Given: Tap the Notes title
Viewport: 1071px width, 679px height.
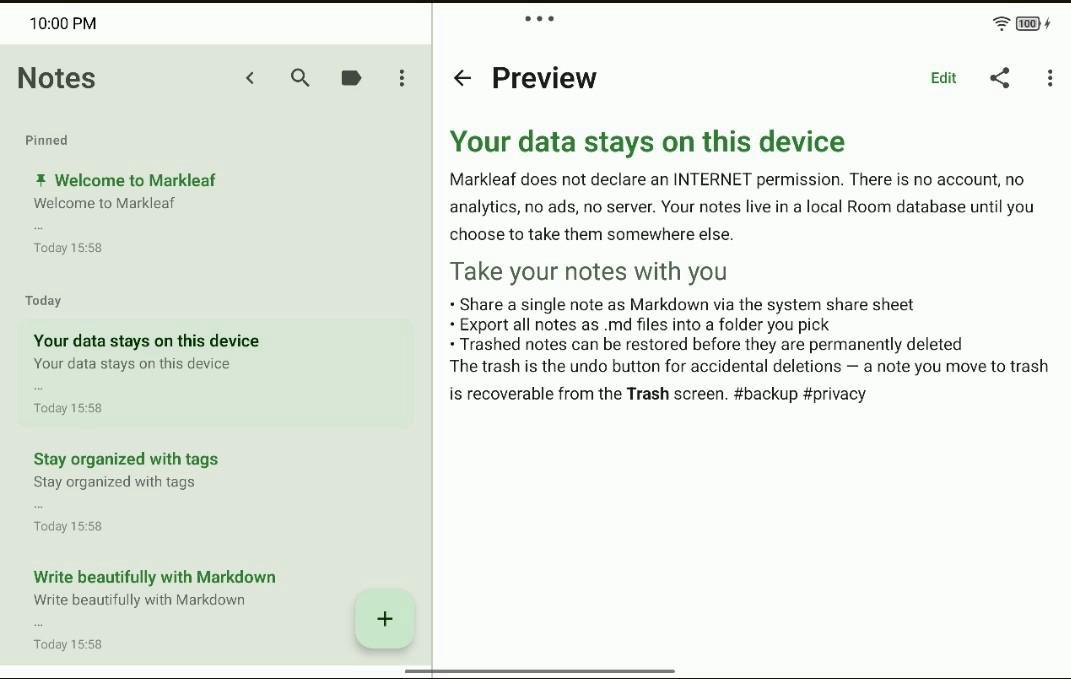Looking at the screenshot, I should click(x=56, y=78).
